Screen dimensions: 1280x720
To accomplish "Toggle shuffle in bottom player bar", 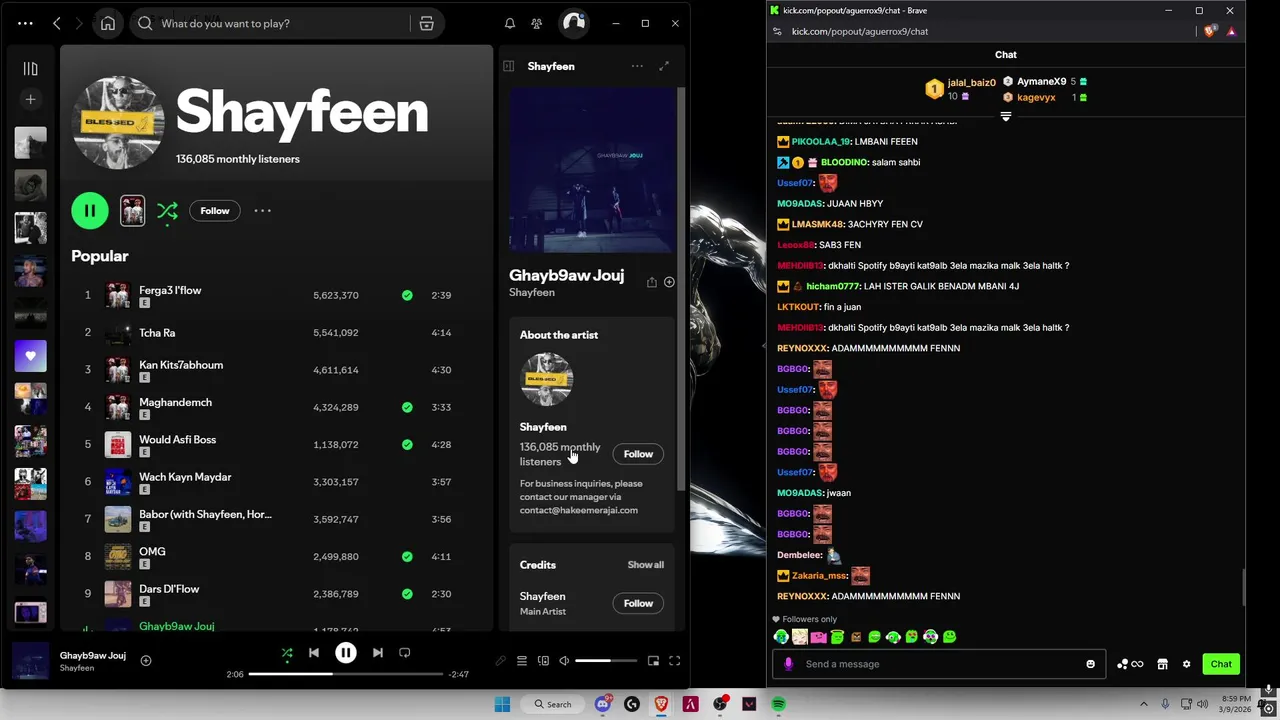I will pos(287,653).
